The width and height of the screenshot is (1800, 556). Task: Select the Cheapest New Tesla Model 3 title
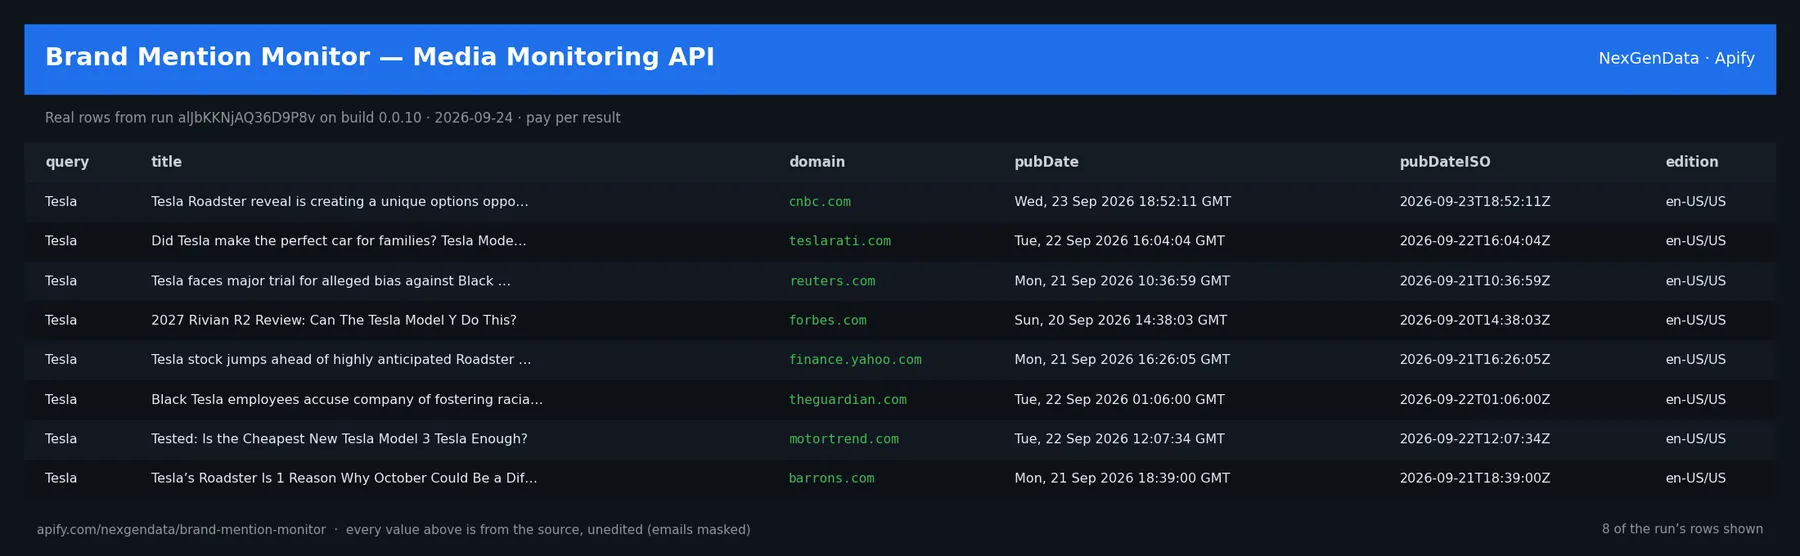(x=339, y=438)
